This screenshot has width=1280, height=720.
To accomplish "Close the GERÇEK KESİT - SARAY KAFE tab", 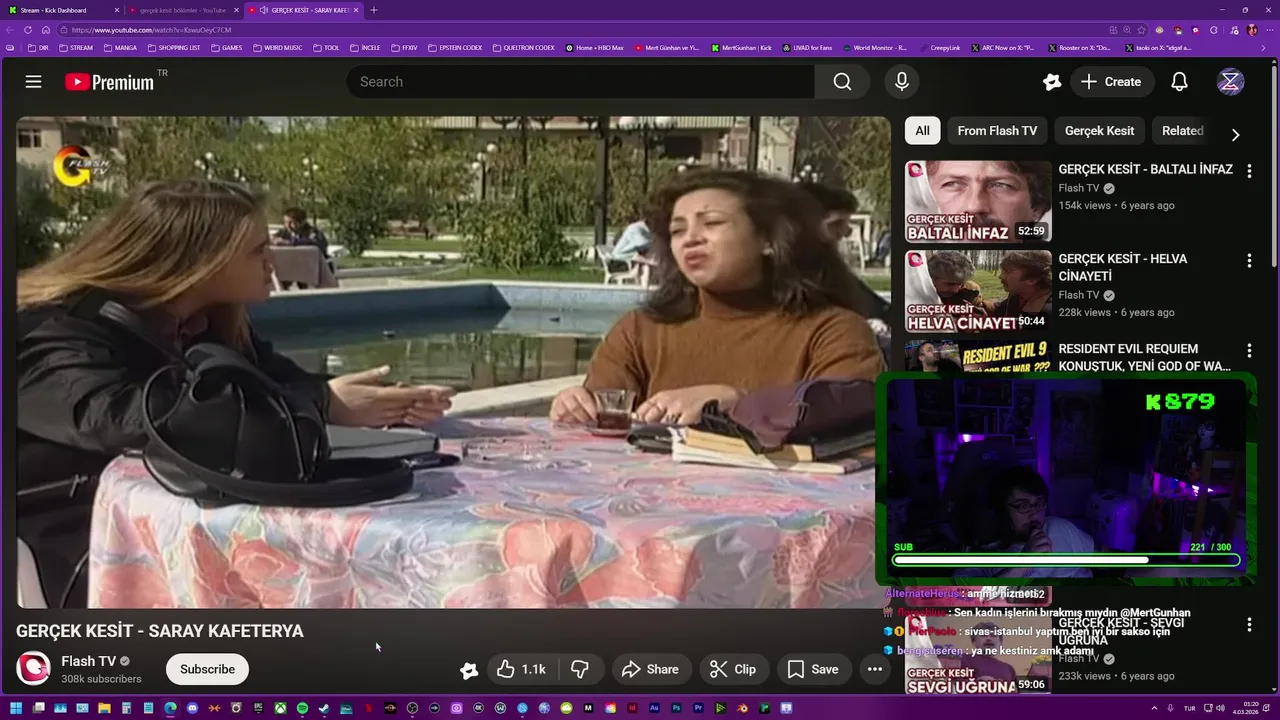I will 356,10.
